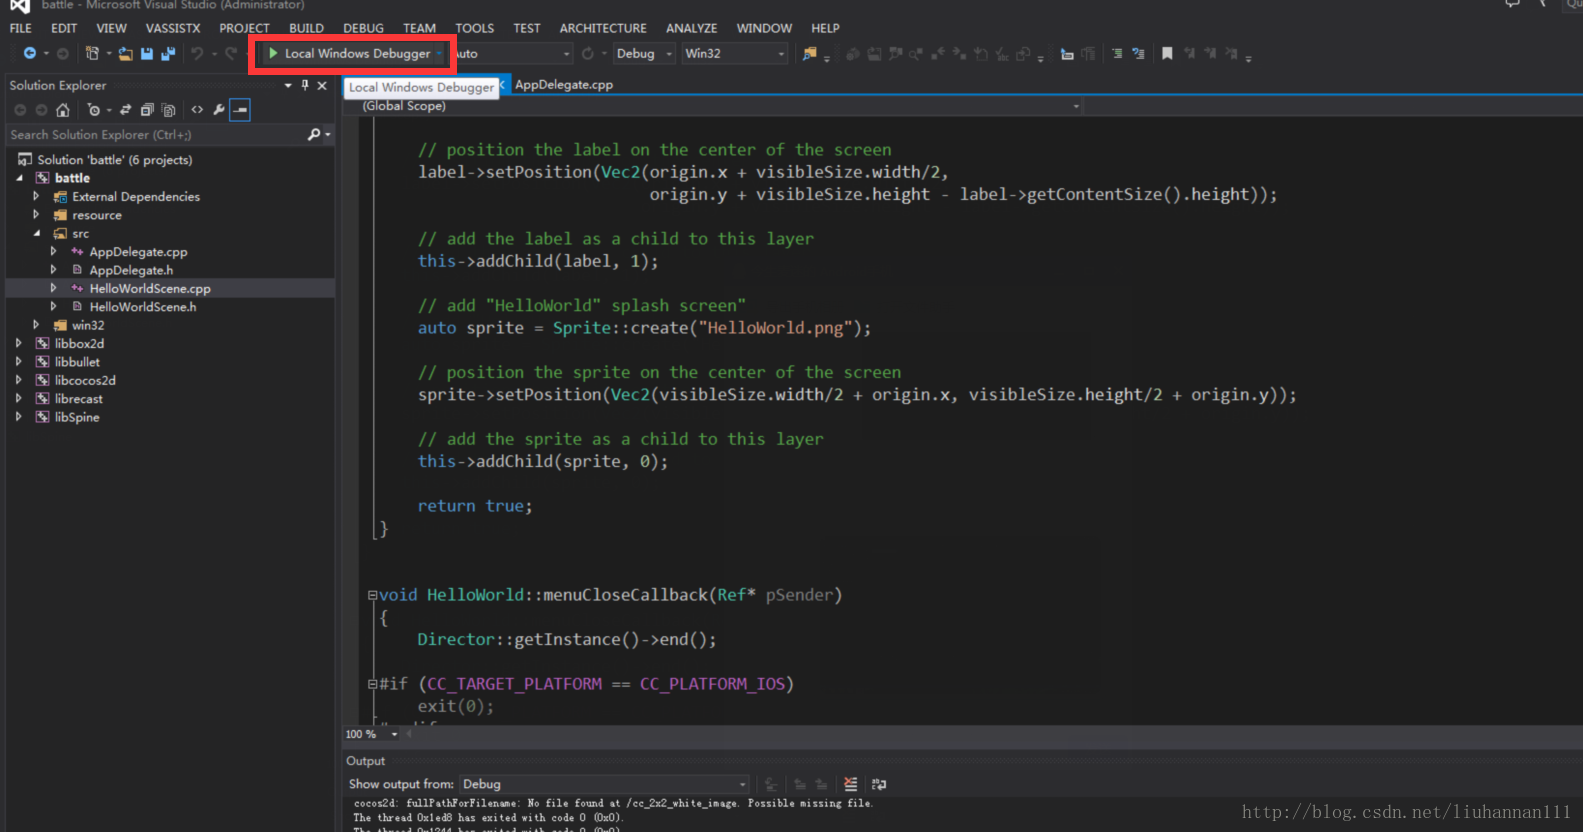Toggle a bookmark with the bookmark icon
1583x832 pixels.
click(1167, 53)
